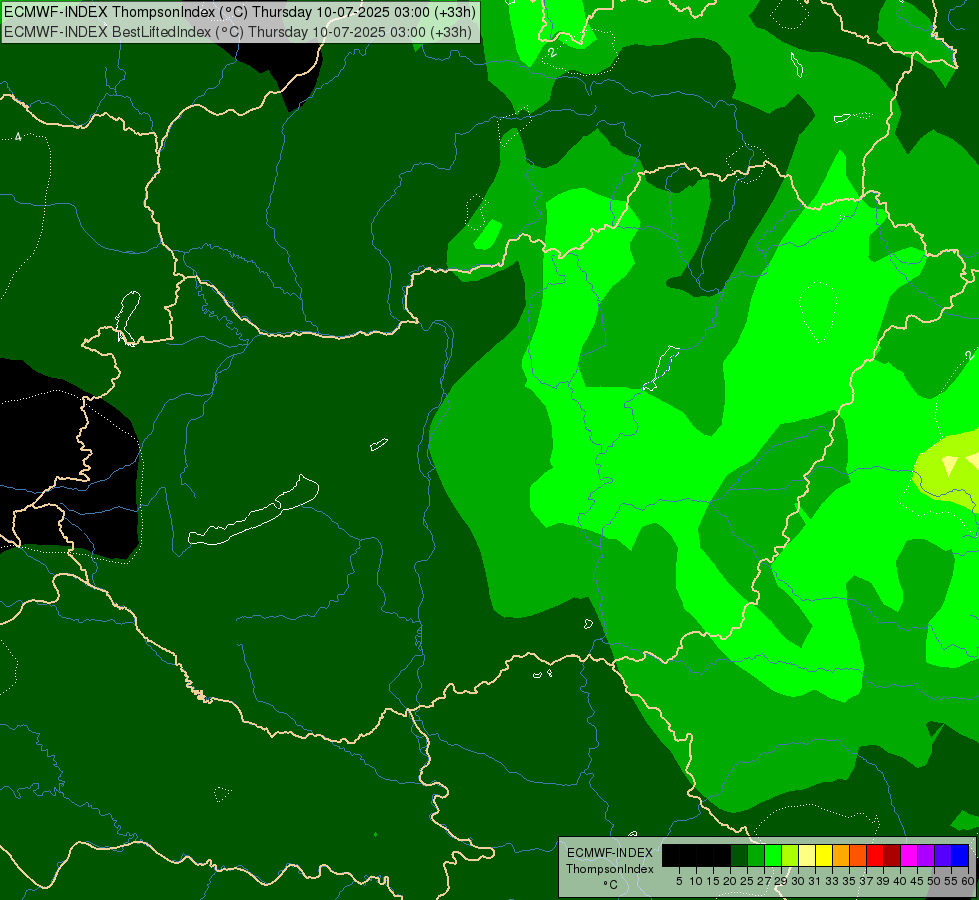Click the legend tick value 45

pos(917,881)
